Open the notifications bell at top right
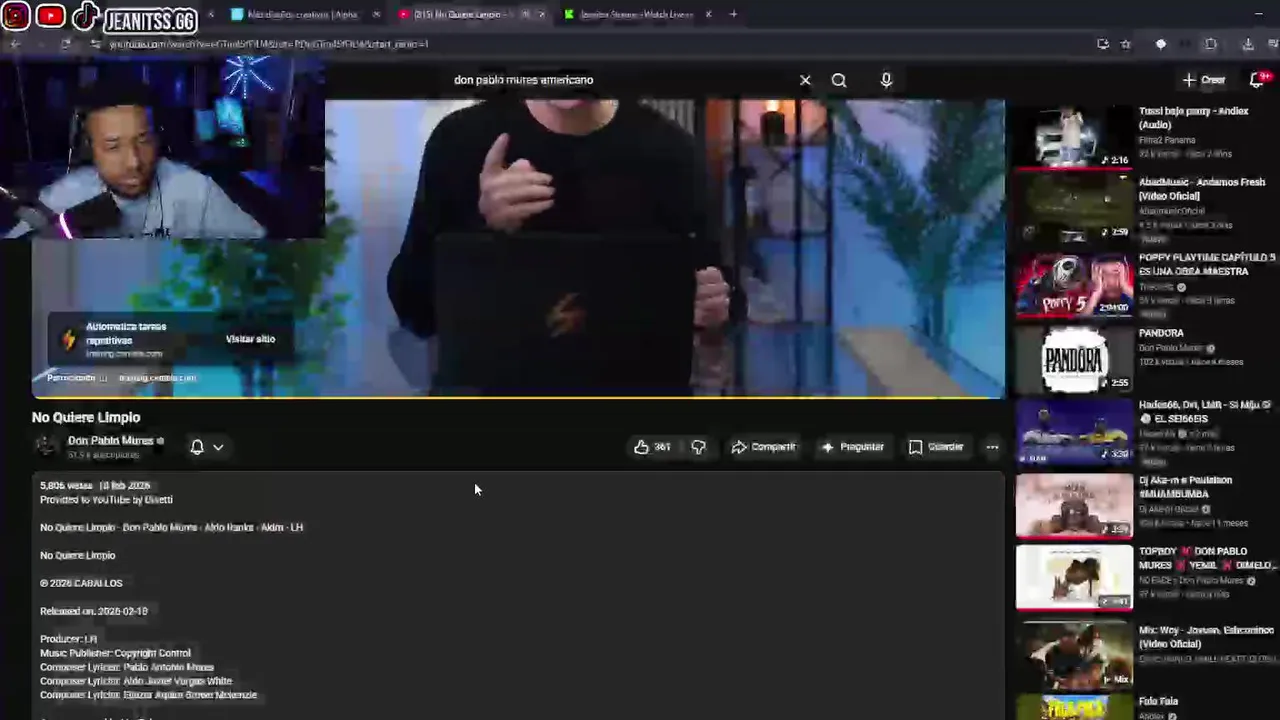 click(1259, 80)
